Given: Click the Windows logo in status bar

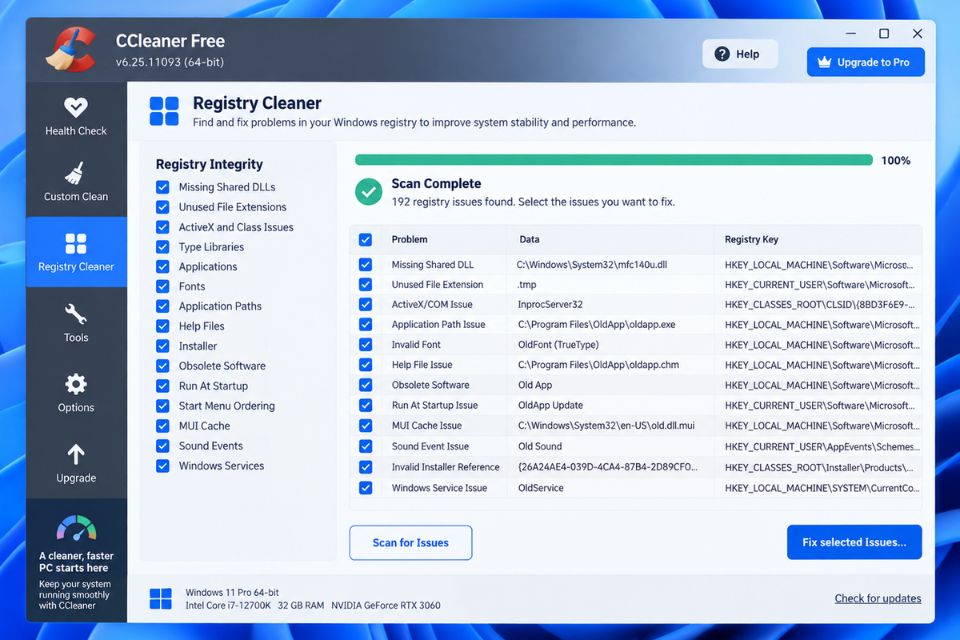Looking at the screenshot, I should 160,598.
